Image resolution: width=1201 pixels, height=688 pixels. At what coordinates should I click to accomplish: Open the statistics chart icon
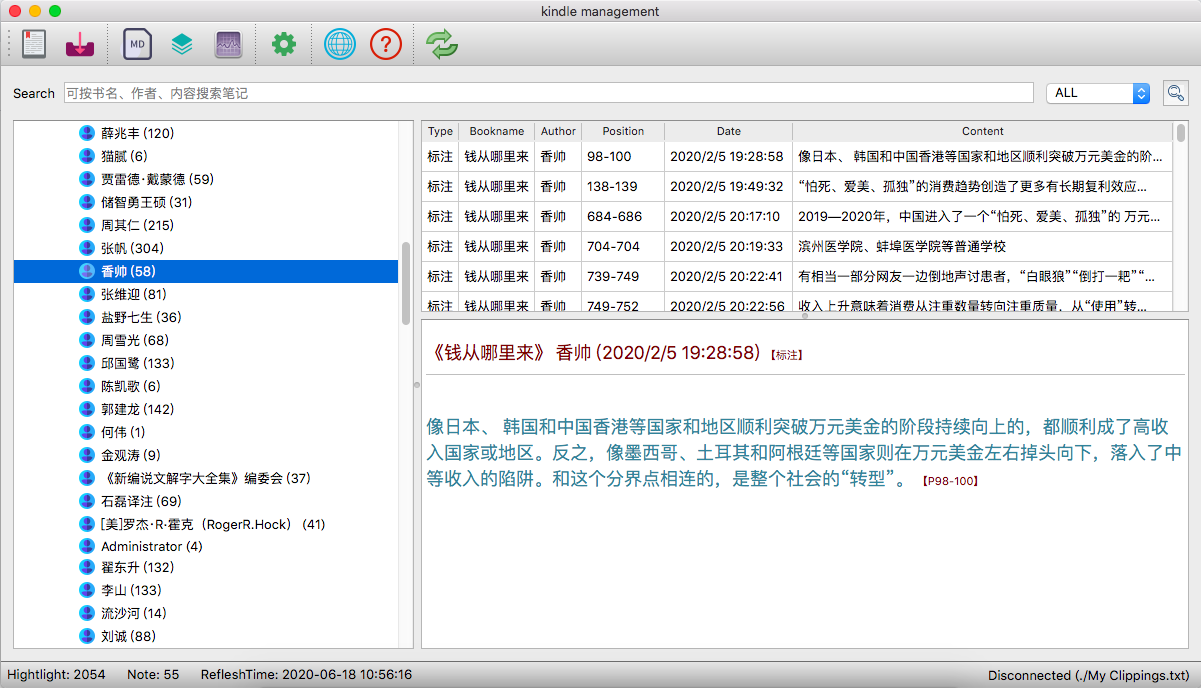pos(228,44)
